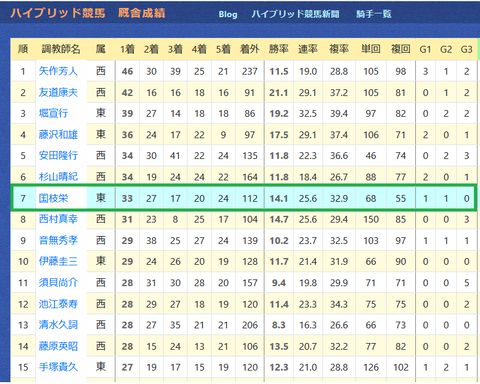Image resolution: width=480 pixels, height=384 pixels.
Task: Open trainer 安田隆行 page
Action: click(x=58, y=156)
